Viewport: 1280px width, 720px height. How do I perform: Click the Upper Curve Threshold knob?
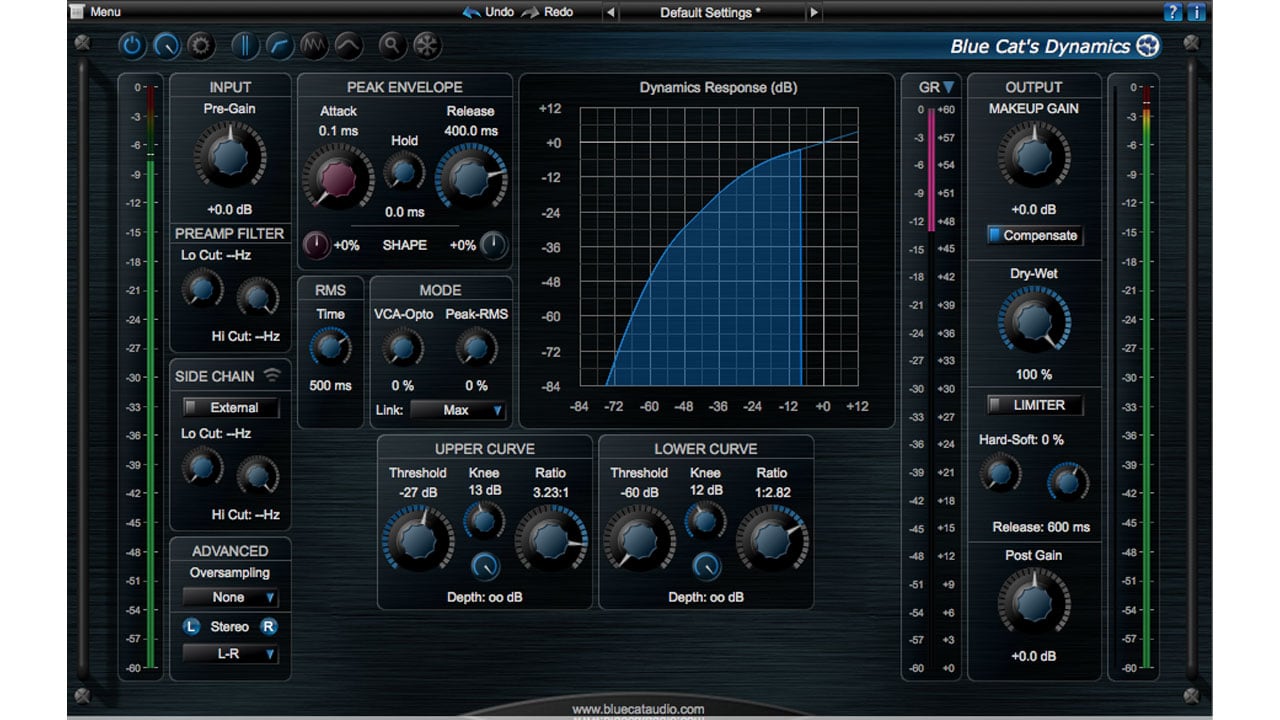[x=417, y=539]
